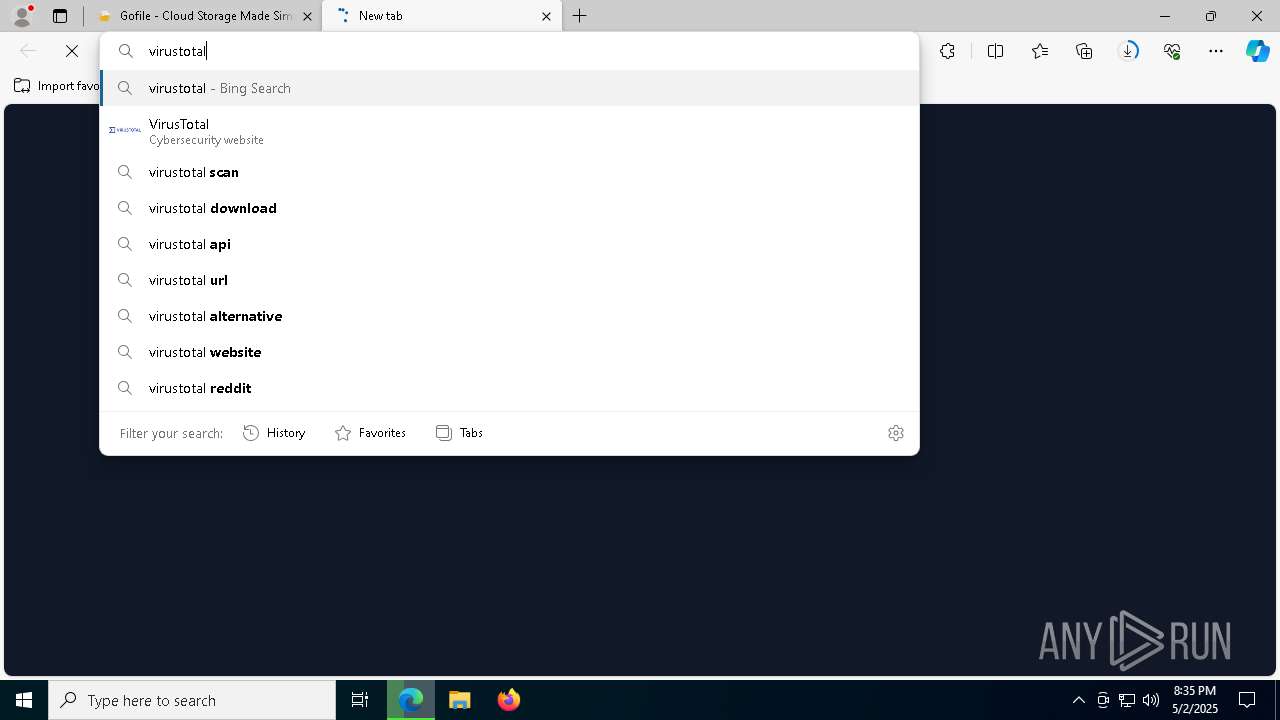Screen dimensions: 1280x720
Task: Open the volume control tray icon
Action: click(x=1151, y=700)
